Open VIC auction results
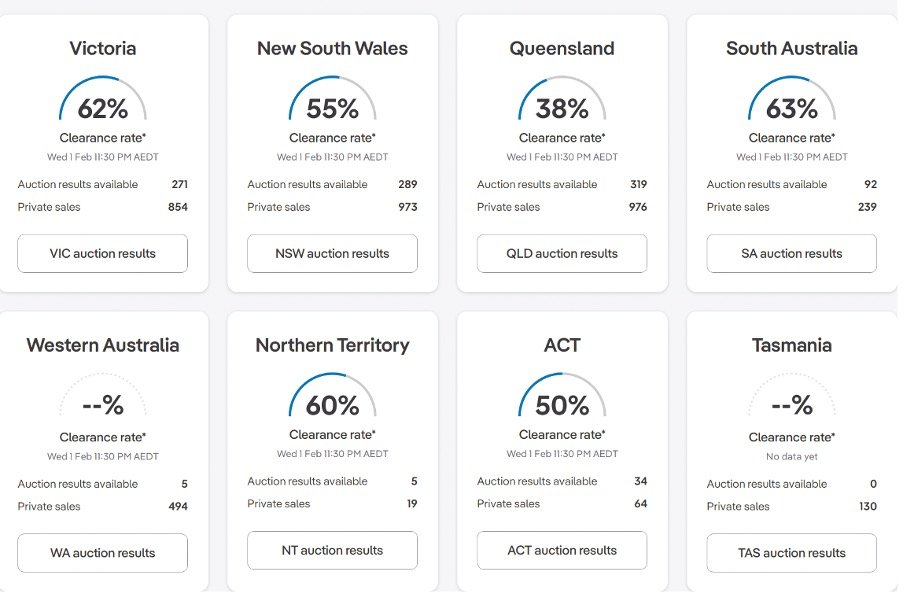This screenshot has height=602, width=904. 103,253
